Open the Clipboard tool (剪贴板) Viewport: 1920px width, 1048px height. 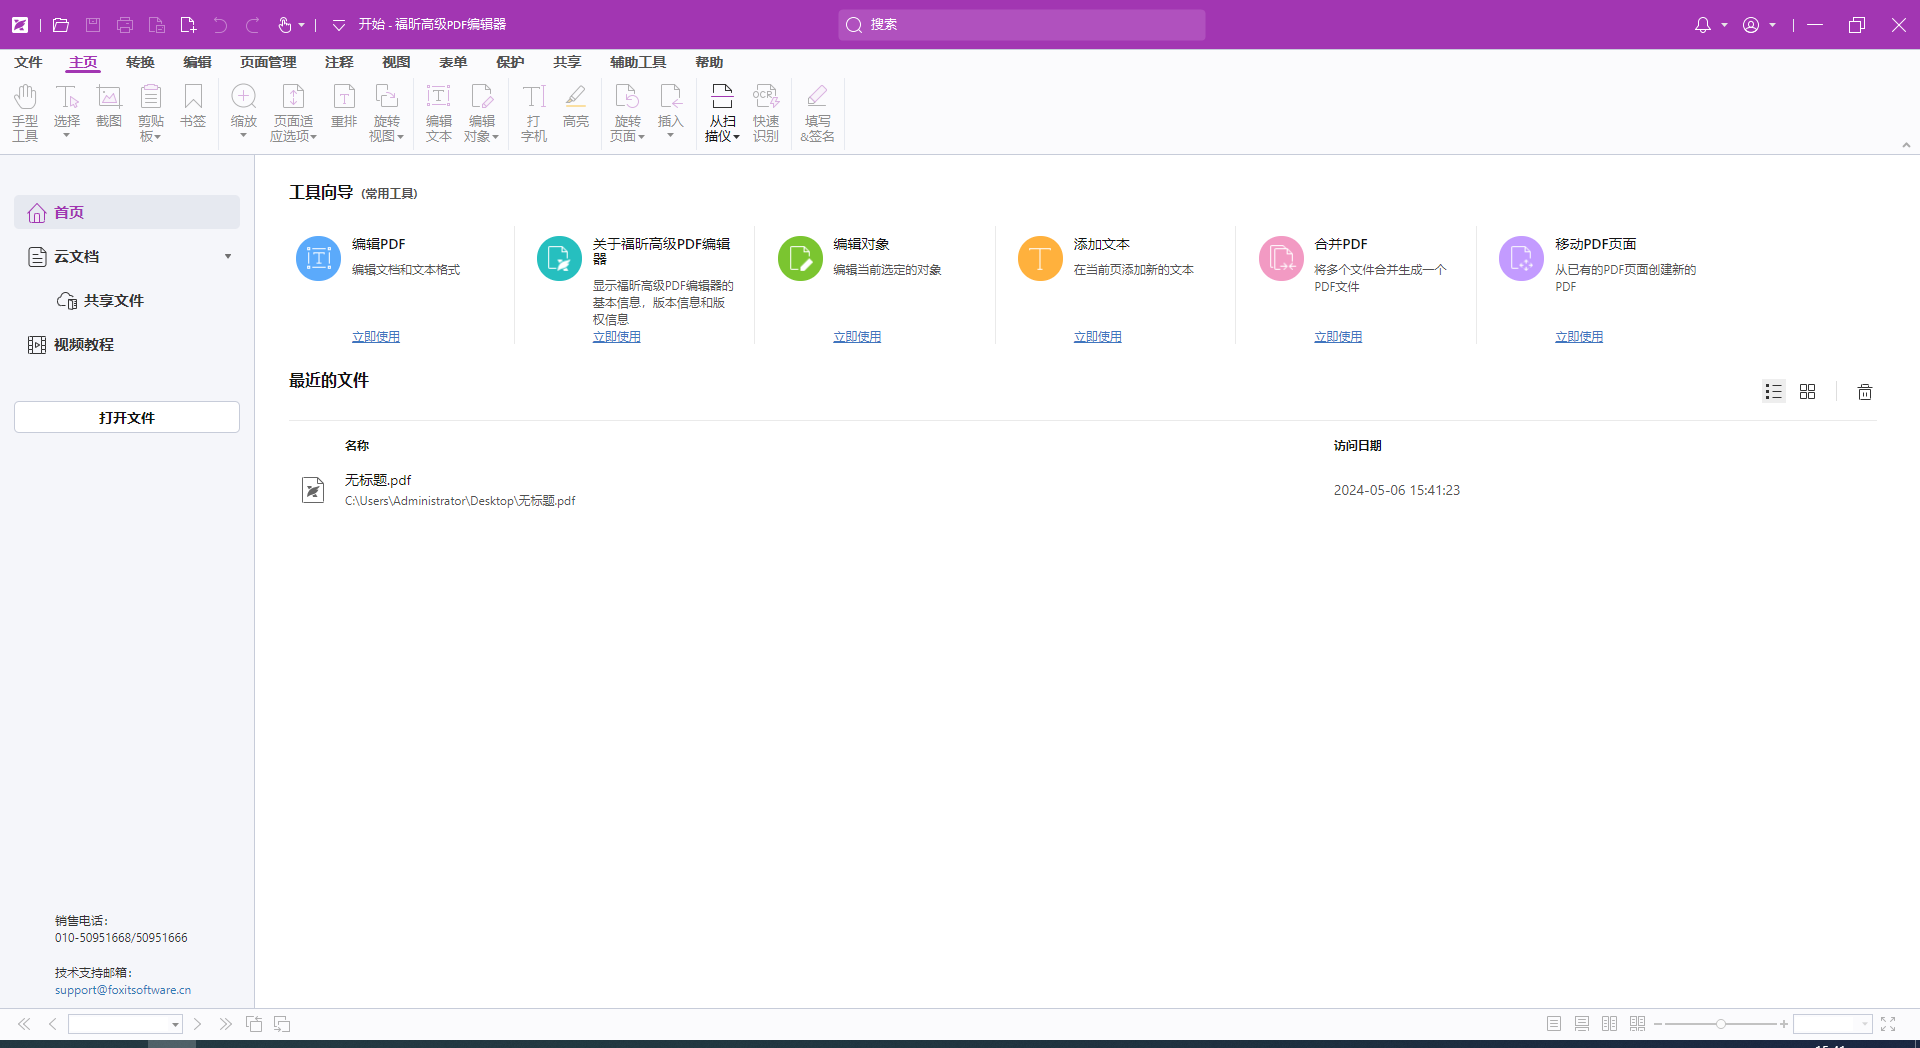(151, 112)
